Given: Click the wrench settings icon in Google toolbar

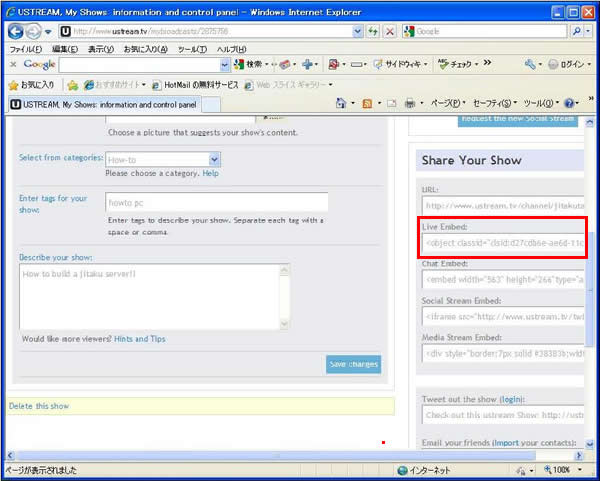Looking at the screenshot, I should click(x=530, y=64).
